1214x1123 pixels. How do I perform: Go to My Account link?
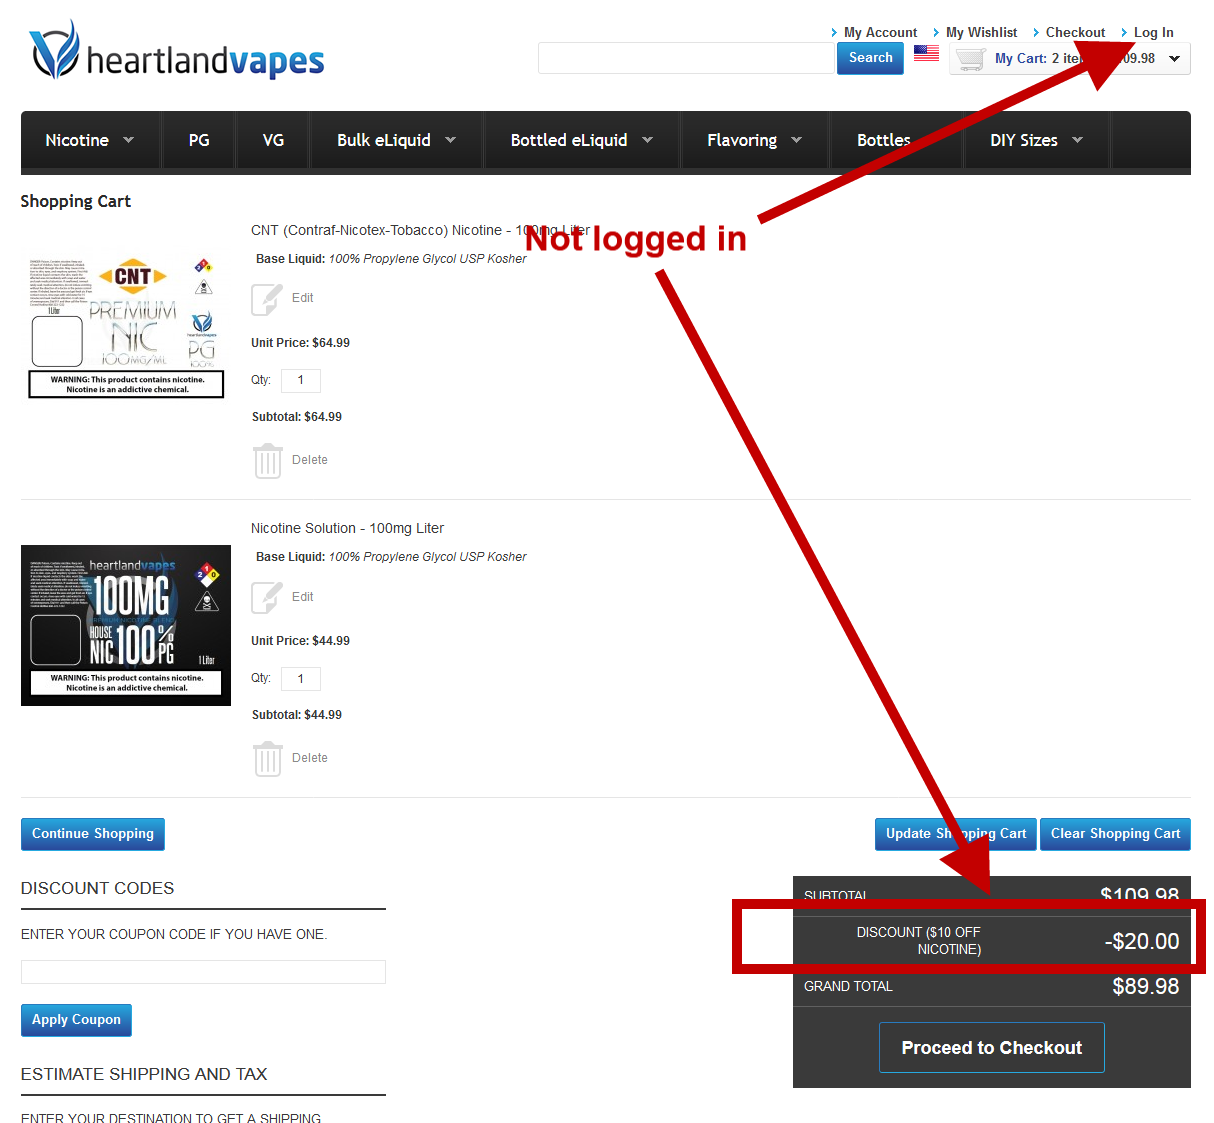[x=880, y=33]
